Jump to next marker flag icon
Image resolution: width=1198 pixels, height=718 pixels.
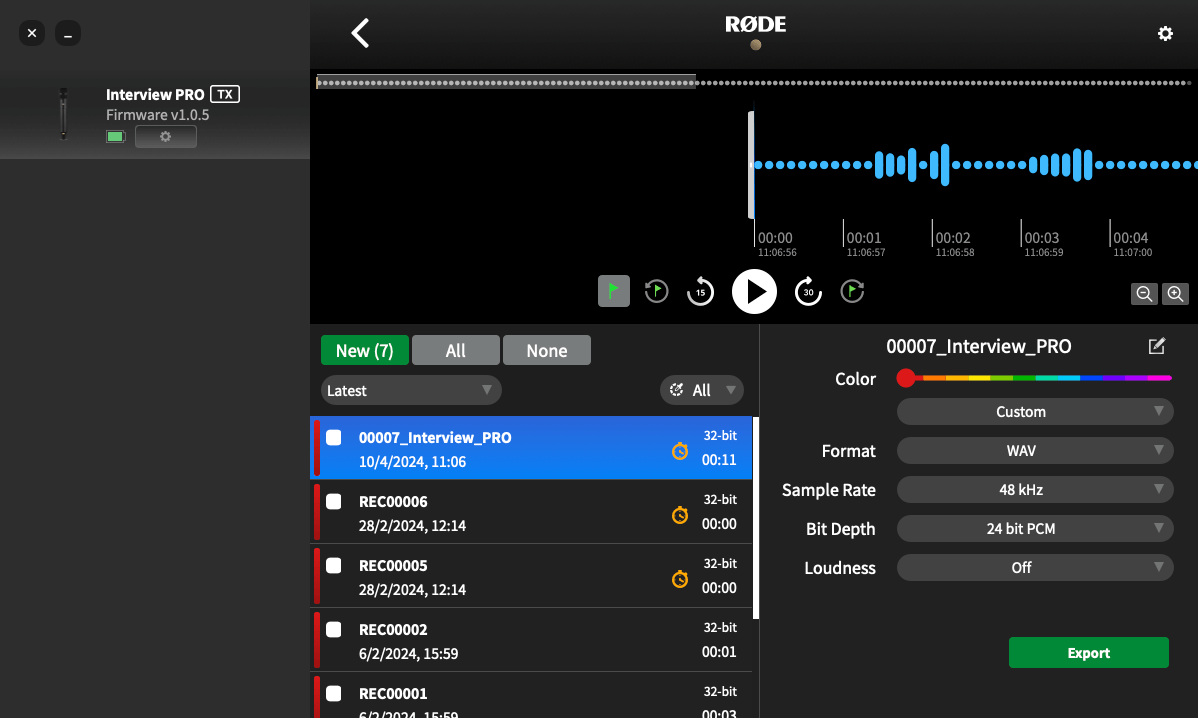pyautogui.click(x=852, y=291)
